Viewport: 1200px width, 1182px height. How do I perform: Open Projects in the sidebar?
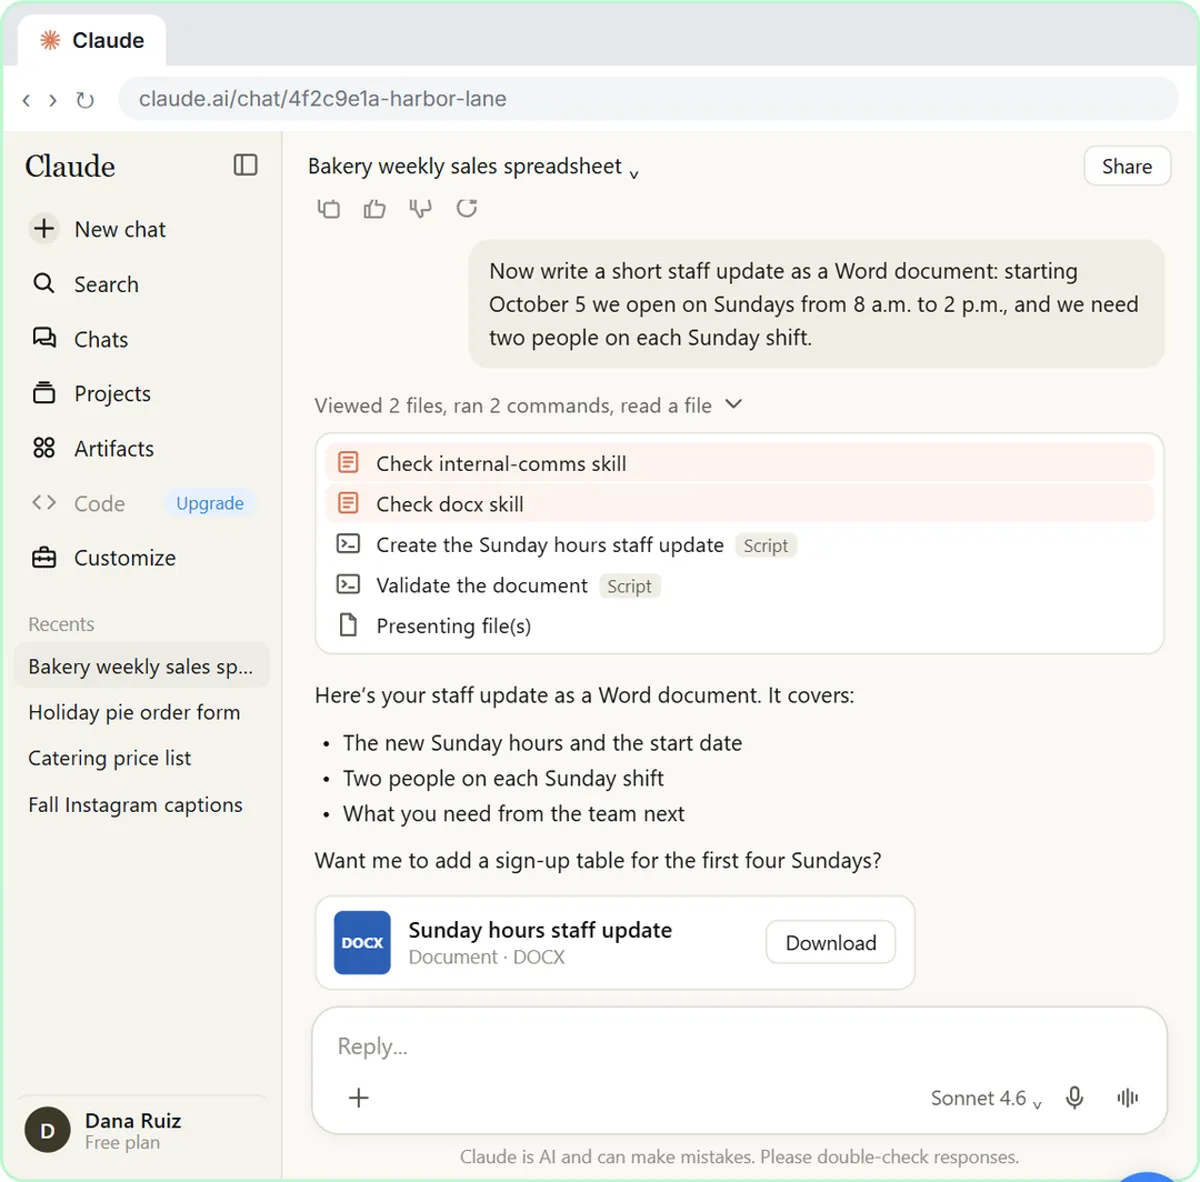[x=92, y=394]
